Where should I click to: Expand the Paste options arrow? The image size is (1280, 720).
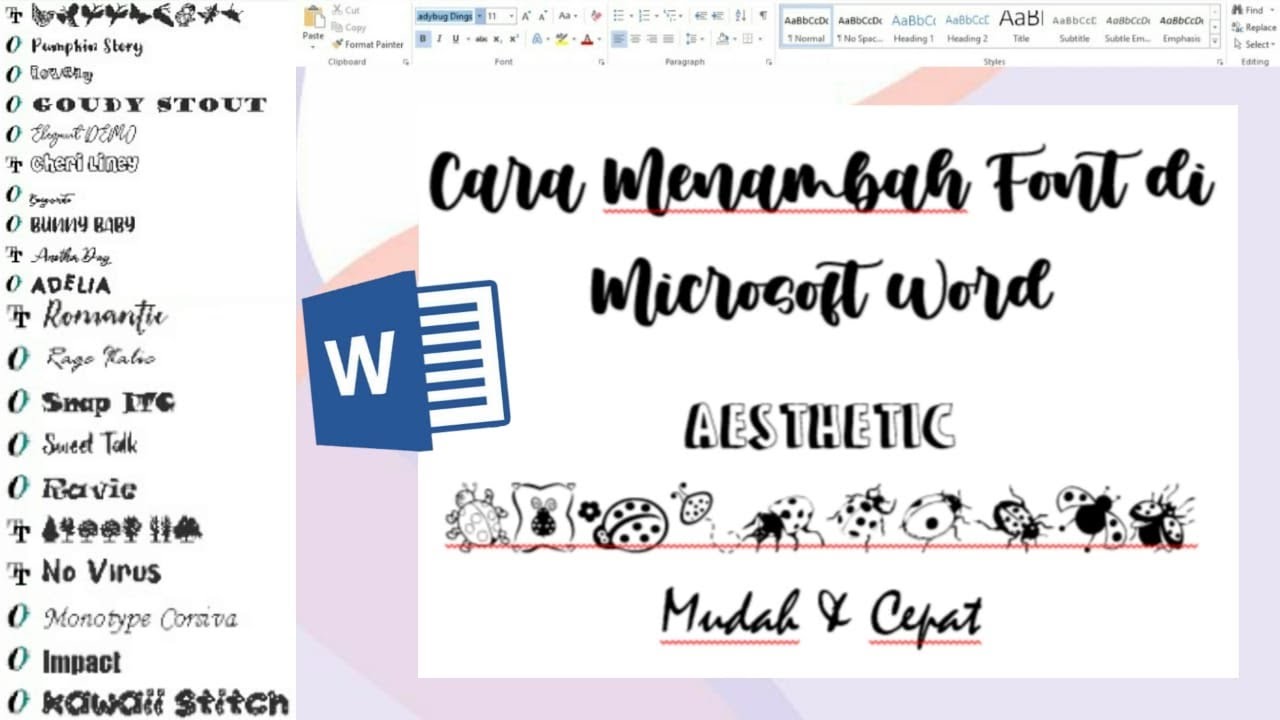(313, 47)
